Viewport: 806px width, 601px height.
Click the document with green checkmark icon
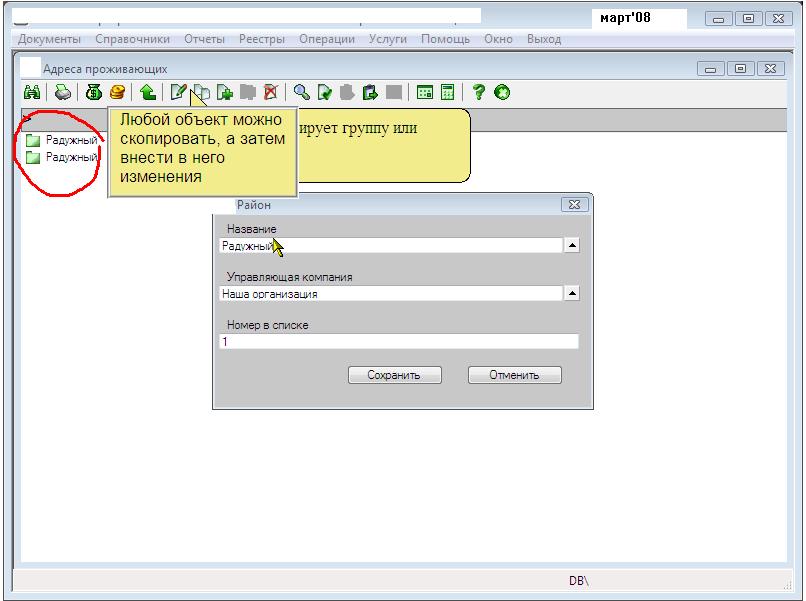pyautogui.click(x=325, y=93)
